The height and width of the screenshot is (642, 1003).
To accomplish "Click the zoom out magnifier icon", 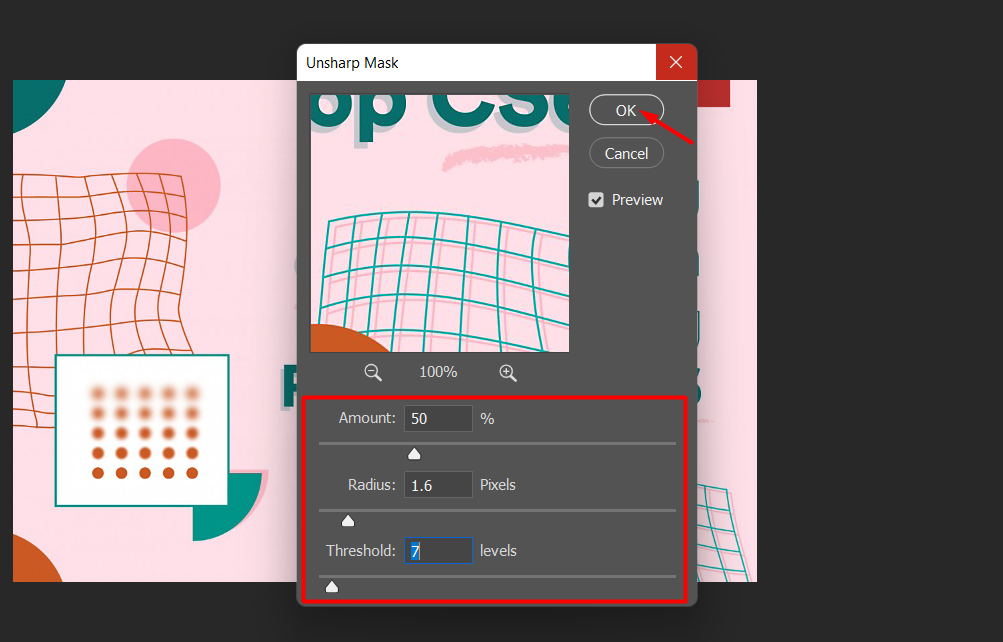I will (x=373, y=372).
